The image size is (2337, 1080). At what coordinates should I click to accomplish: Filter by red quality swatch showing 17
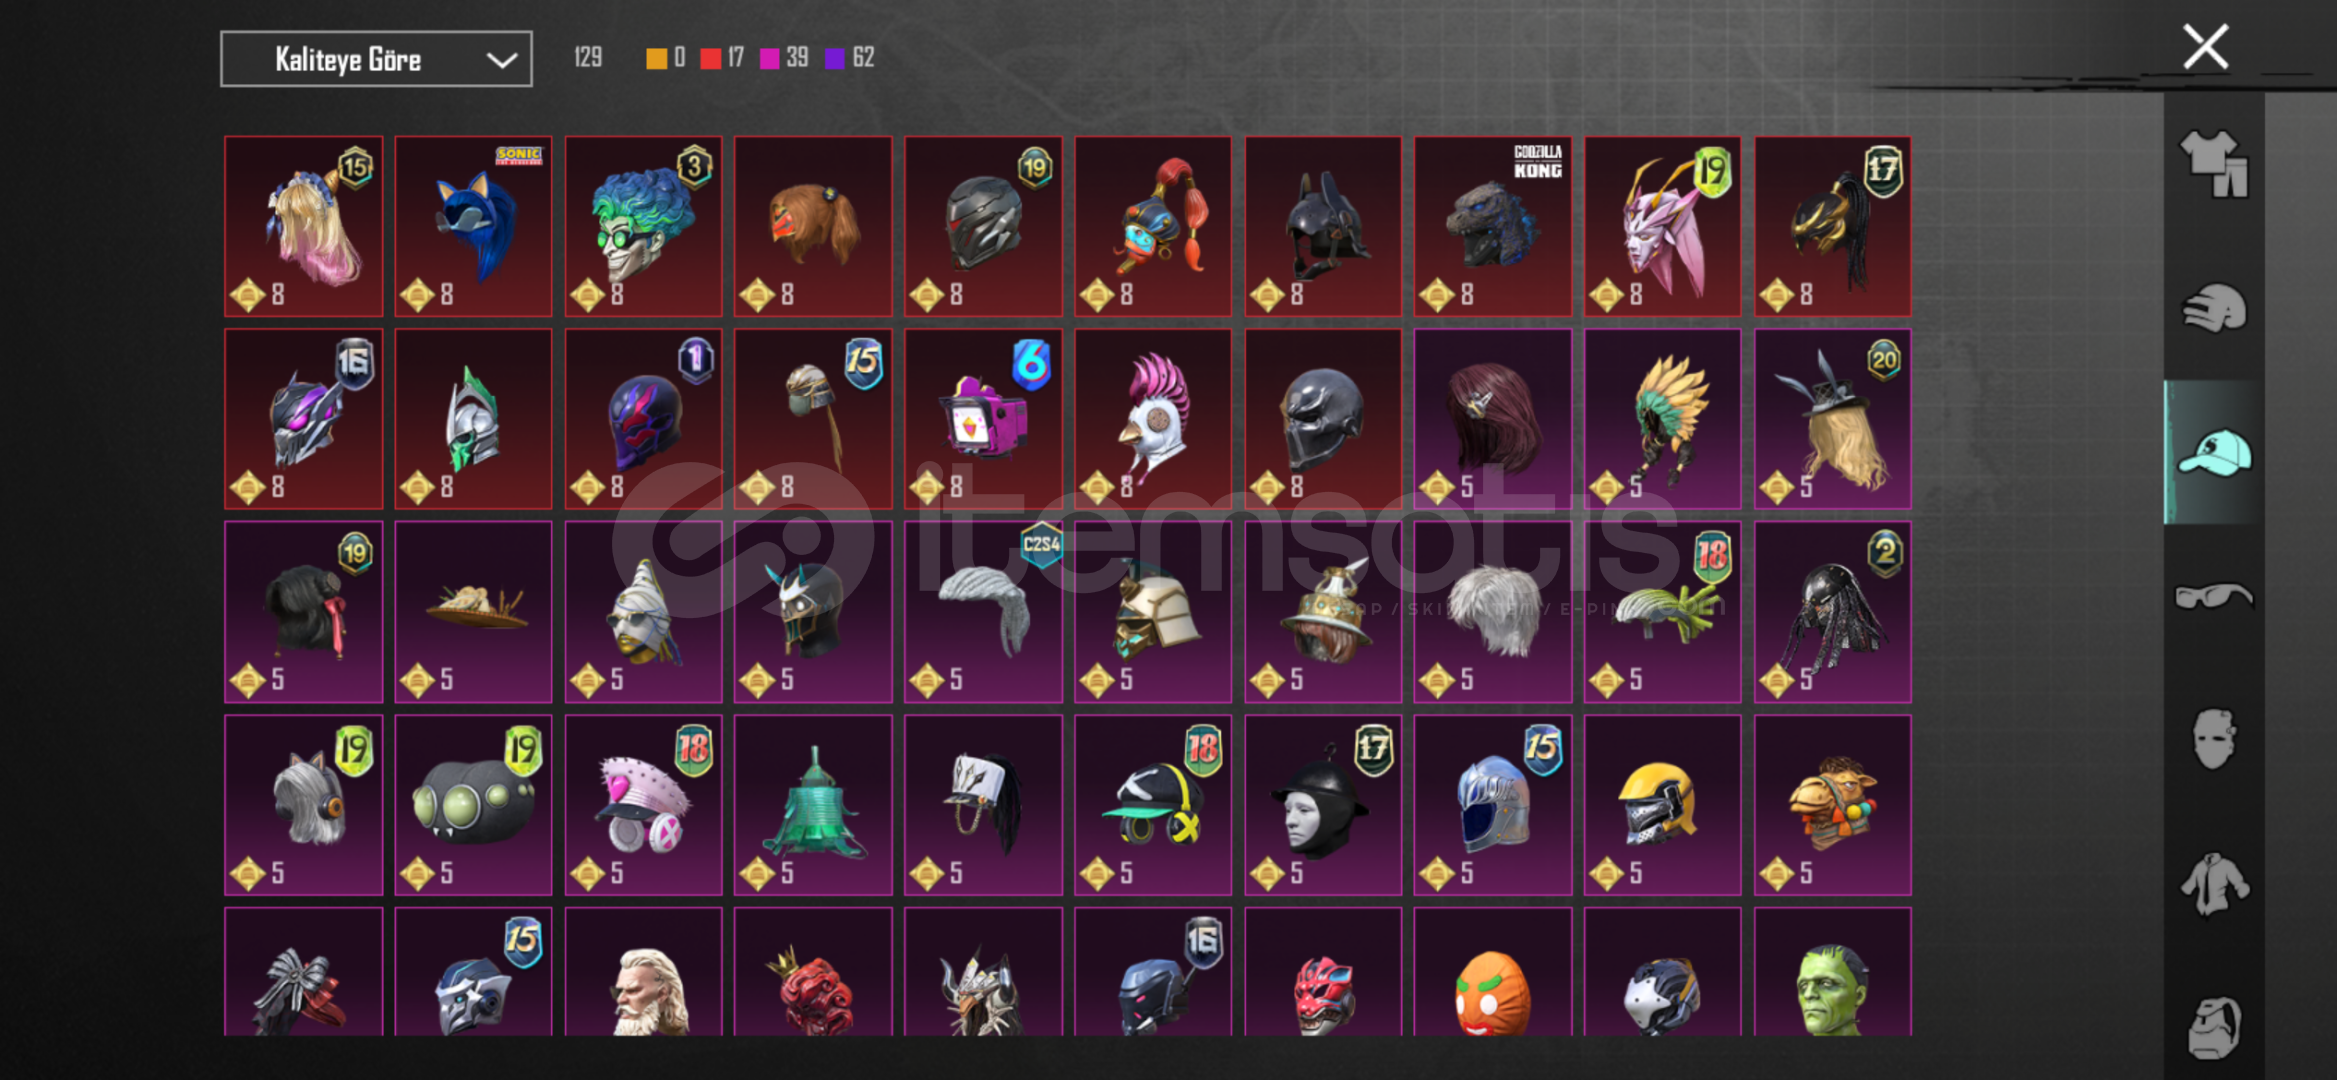point(722,58)
